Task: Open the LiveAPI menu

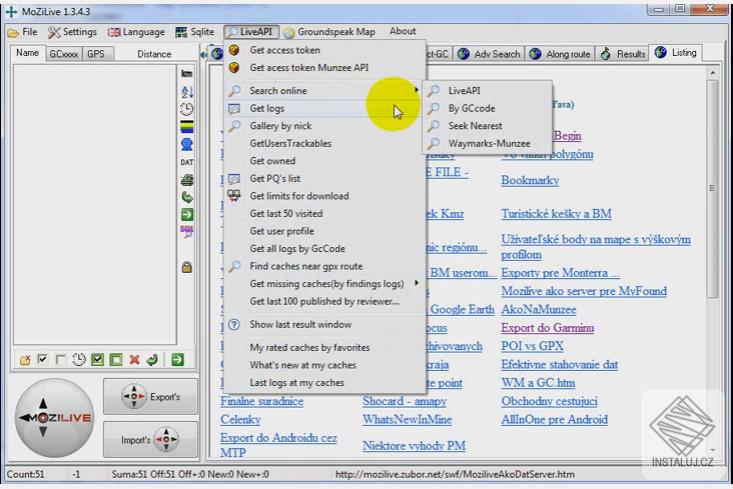Action: coord(251,32)
